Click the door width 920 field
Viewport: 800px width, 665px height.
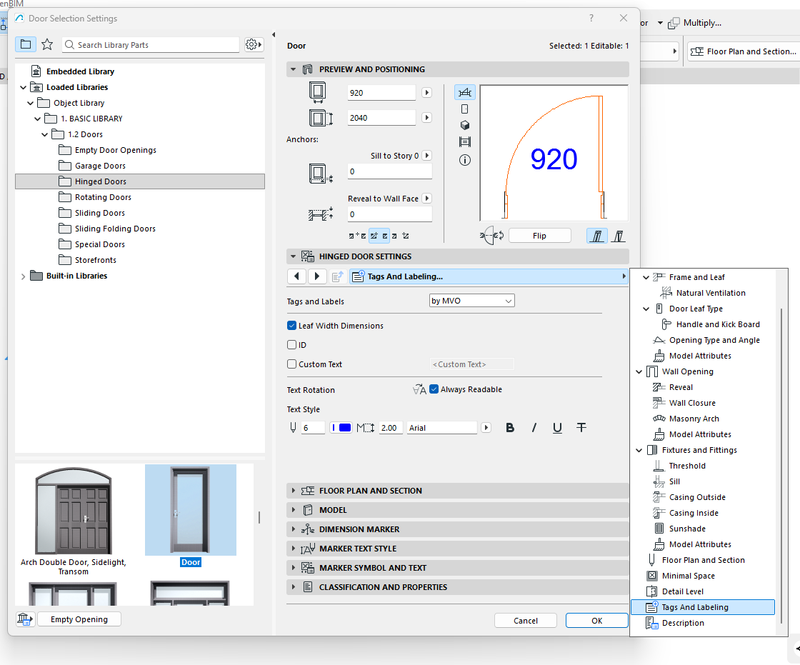coord(381,93)
